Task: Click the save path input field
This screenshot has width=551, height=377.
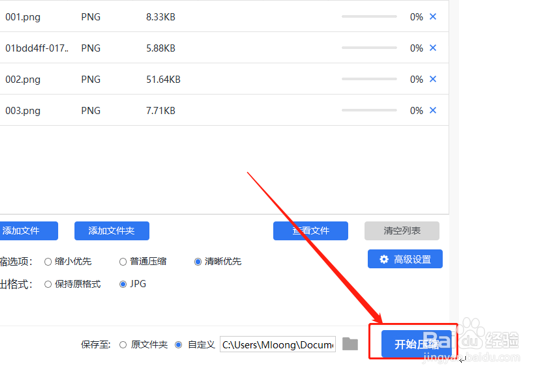Action: 278,344
